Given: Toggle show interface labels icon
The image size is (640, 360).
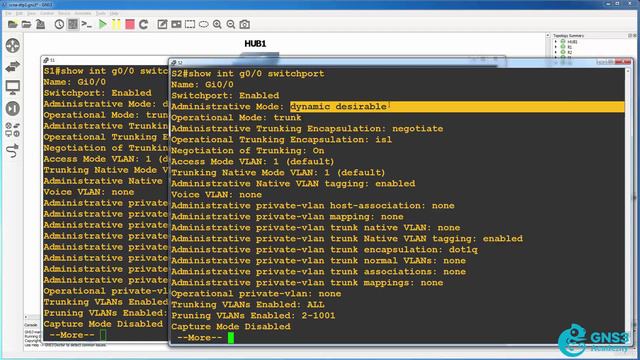Looking at the screenshot, I should pos(73,24).
